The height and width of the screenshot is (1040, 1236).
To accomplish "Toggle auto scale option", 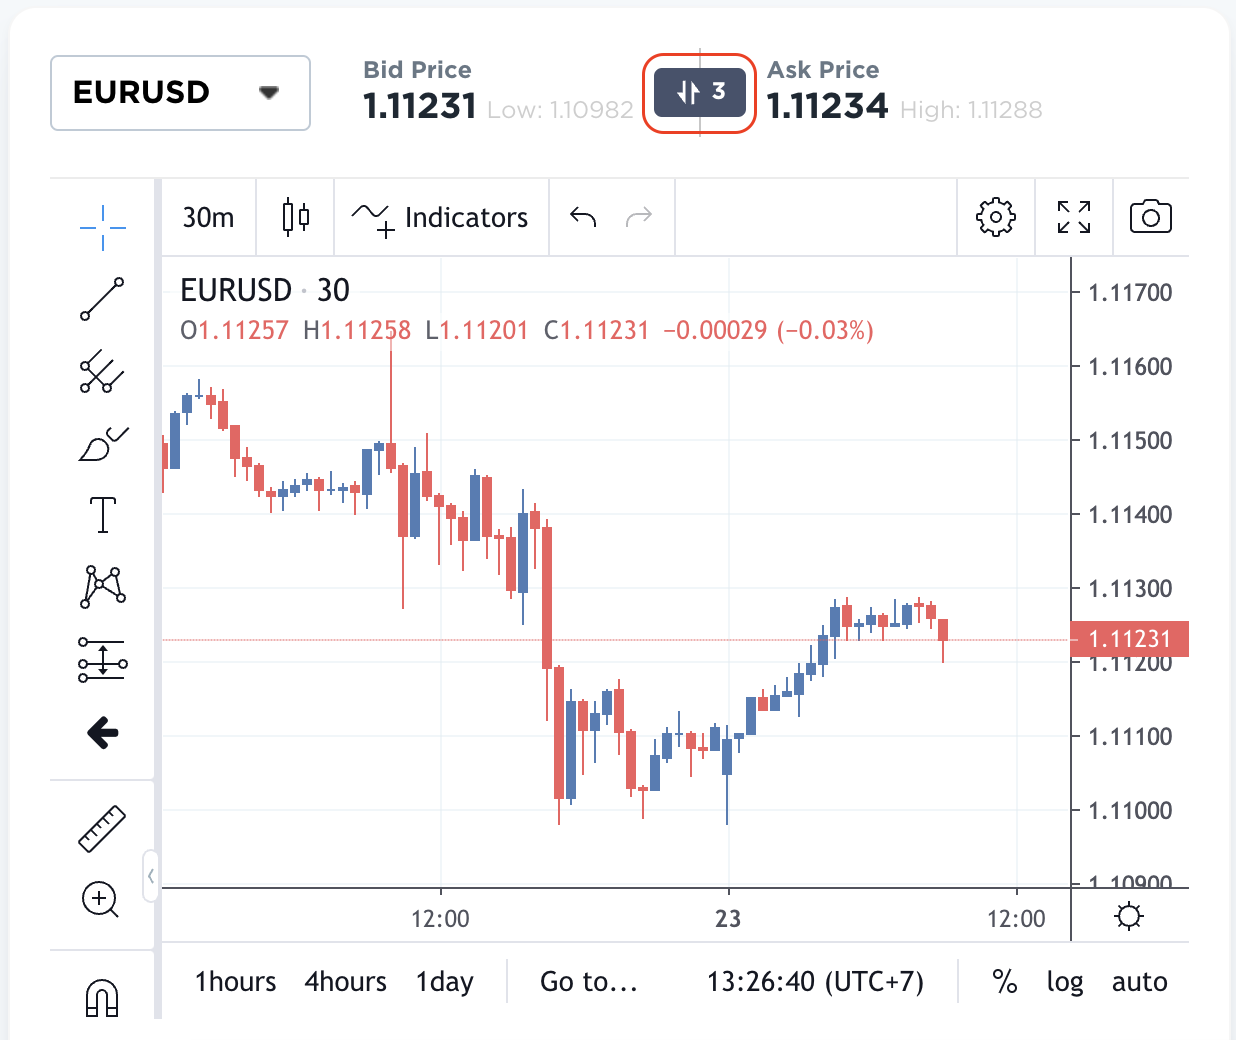I will [1139, 982].
